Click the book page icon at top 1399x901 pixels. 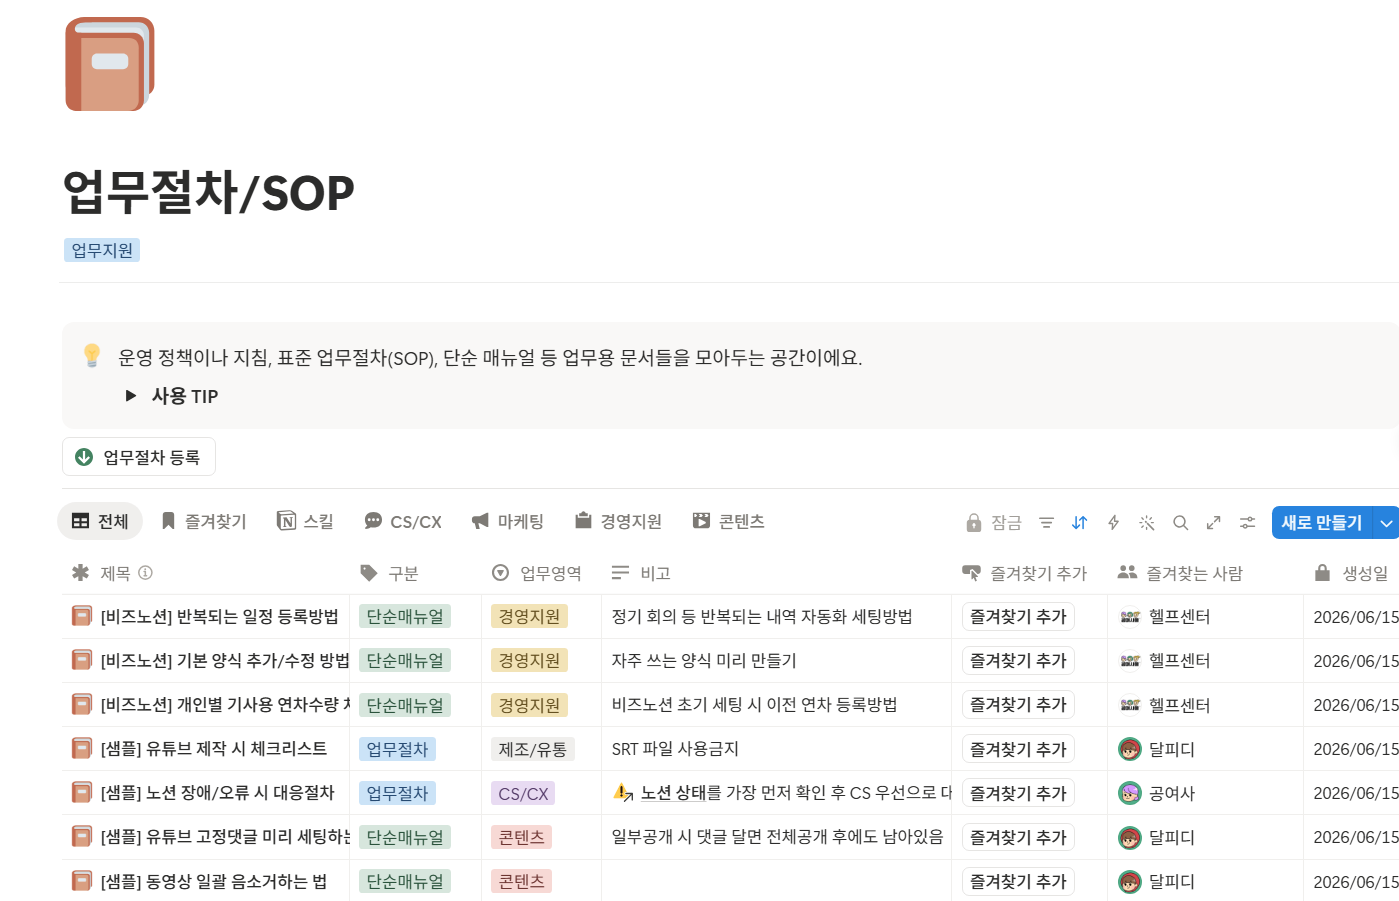coord(110,64)
